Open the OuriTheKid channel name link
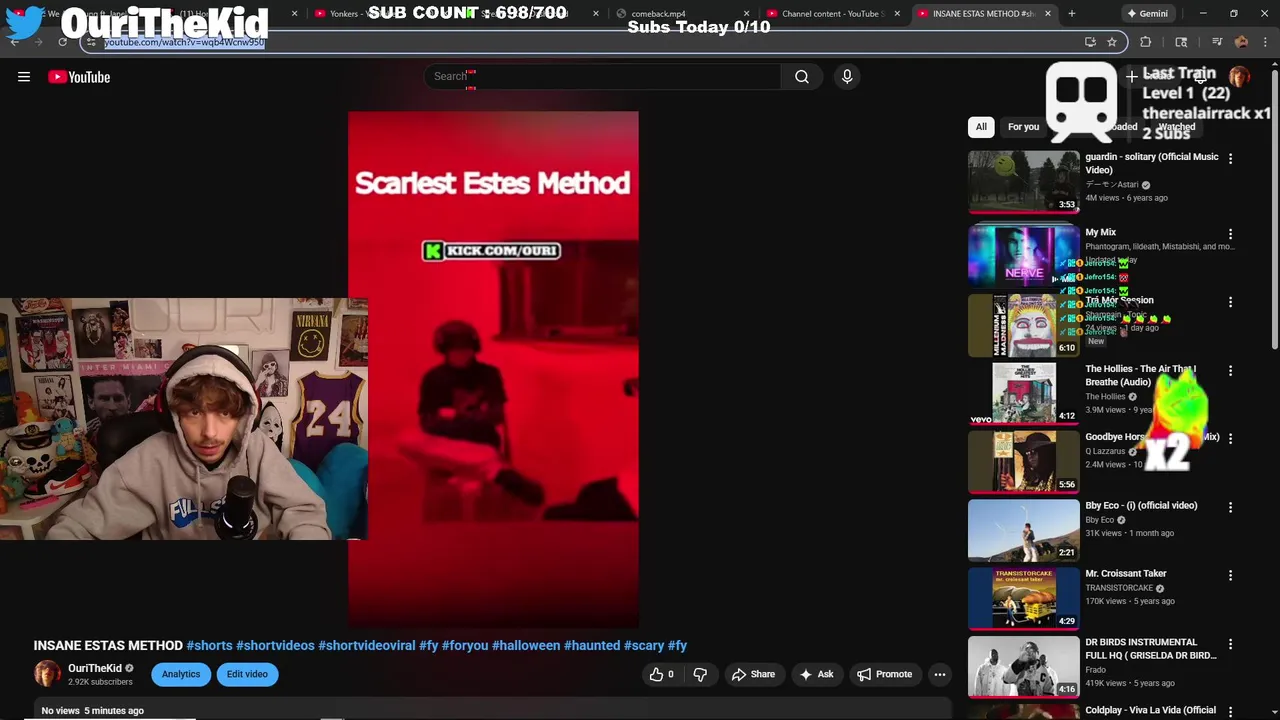The height and width of the screenshot is (720, 1280). click(95, 668)
